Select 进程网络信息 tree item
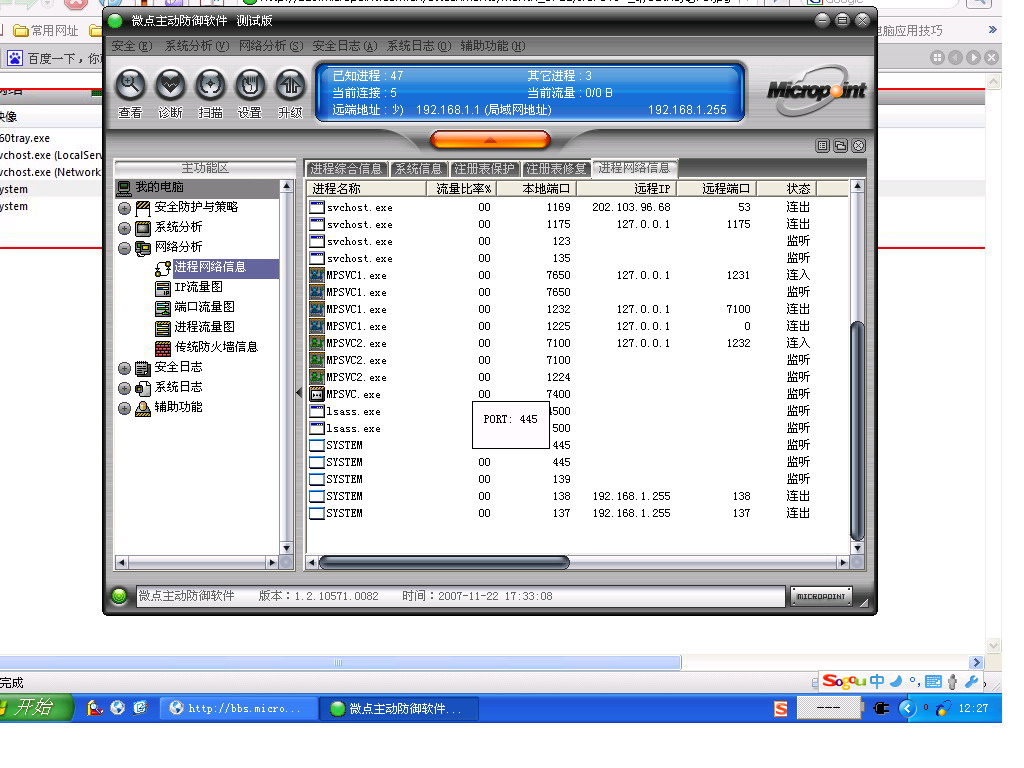The image size is (1024, 768). click(210, 267)
